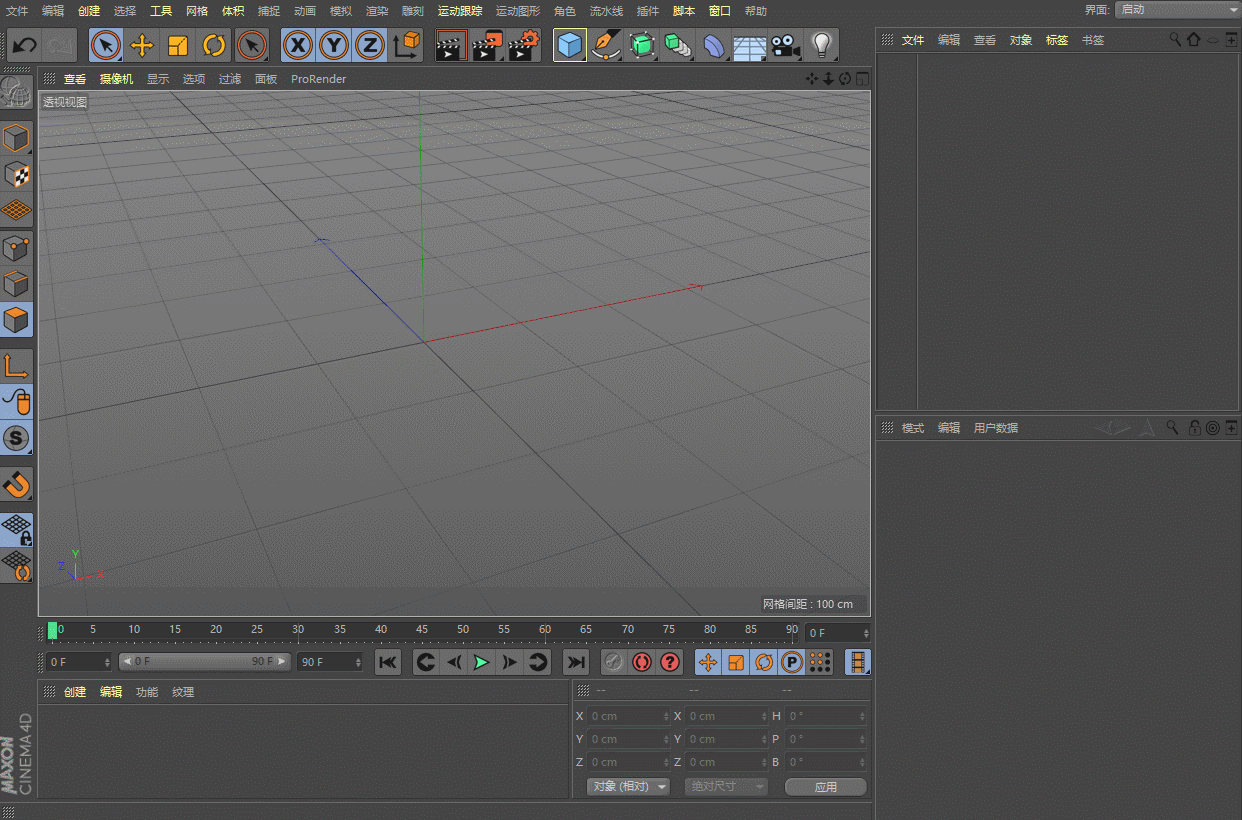Open the Edit Render Settings icon
Image resolution: width=1242 pixels, height=820 pixels.
point(525,45)
